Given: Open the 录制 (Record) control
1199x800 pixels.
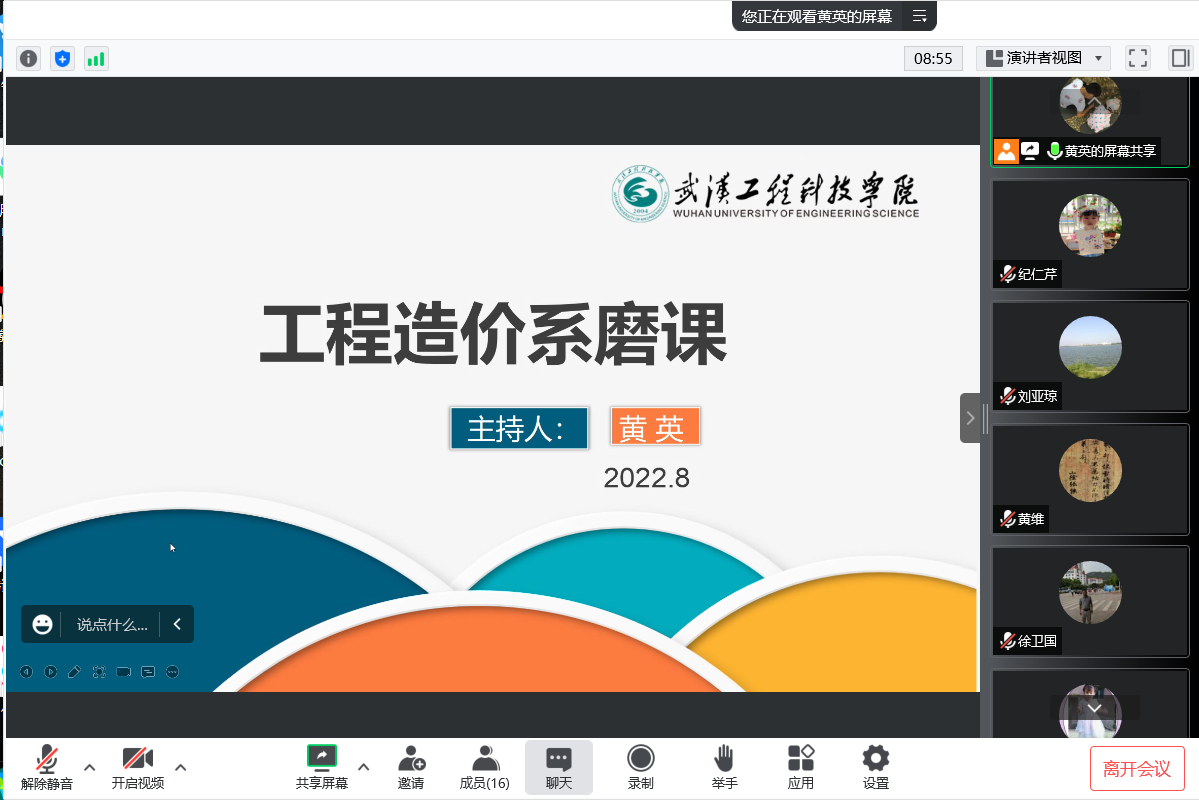Looking at the screenshot, I should point(640,767).
